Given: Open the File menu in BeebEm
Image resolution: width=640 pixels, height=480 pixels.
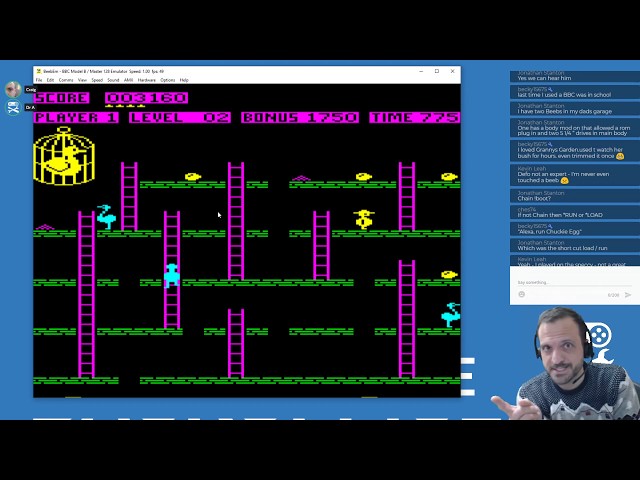Looking at the screenshot, I should pos(39,80).
